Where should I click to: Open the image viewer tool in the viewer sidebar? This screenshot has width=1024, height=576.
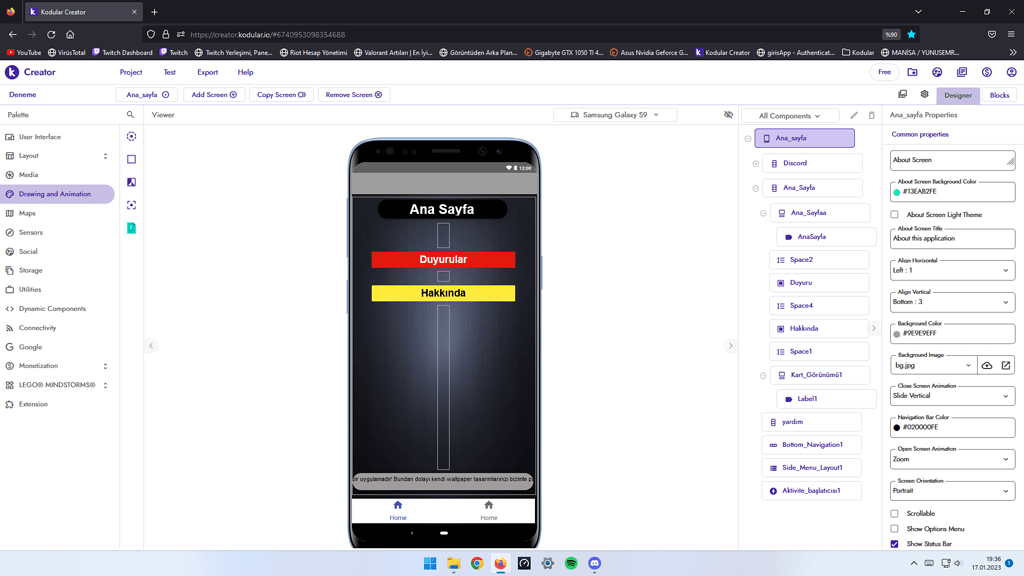[133, 182]
